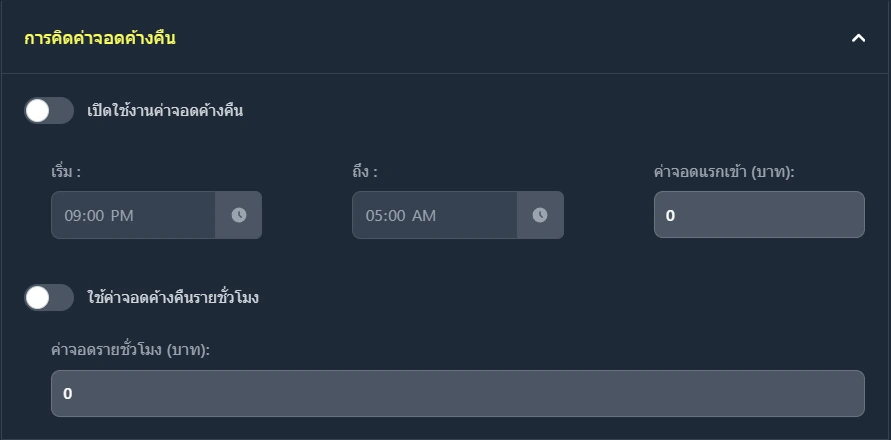891x440 pixels.
Task: Open the clock picker for end time
Action: point(540,215)
